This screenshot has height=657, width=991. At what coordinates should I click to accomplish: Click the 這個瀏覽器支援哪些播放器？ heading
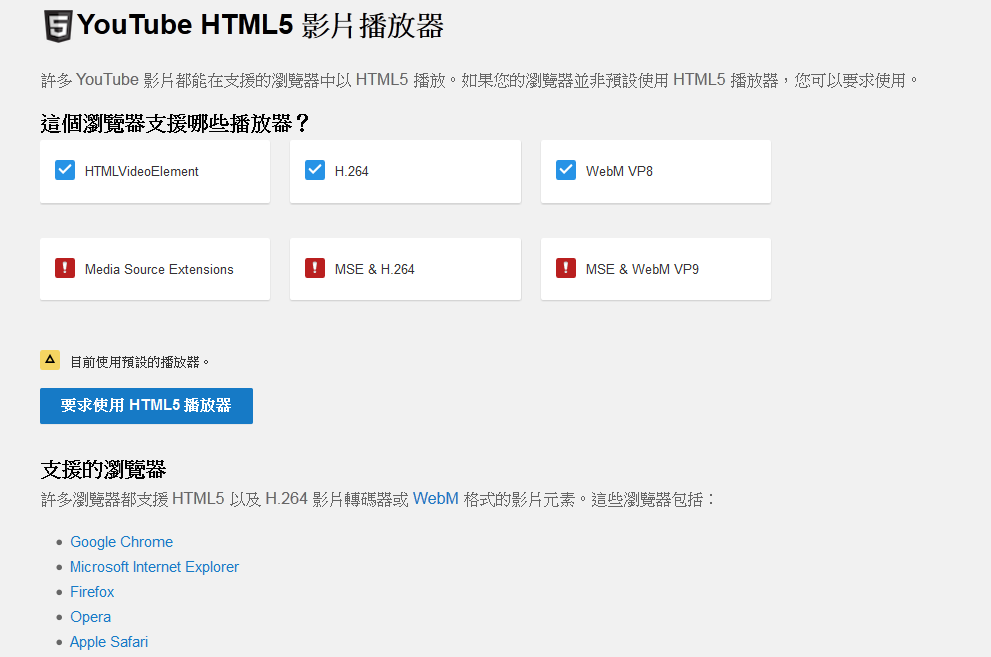175,123
